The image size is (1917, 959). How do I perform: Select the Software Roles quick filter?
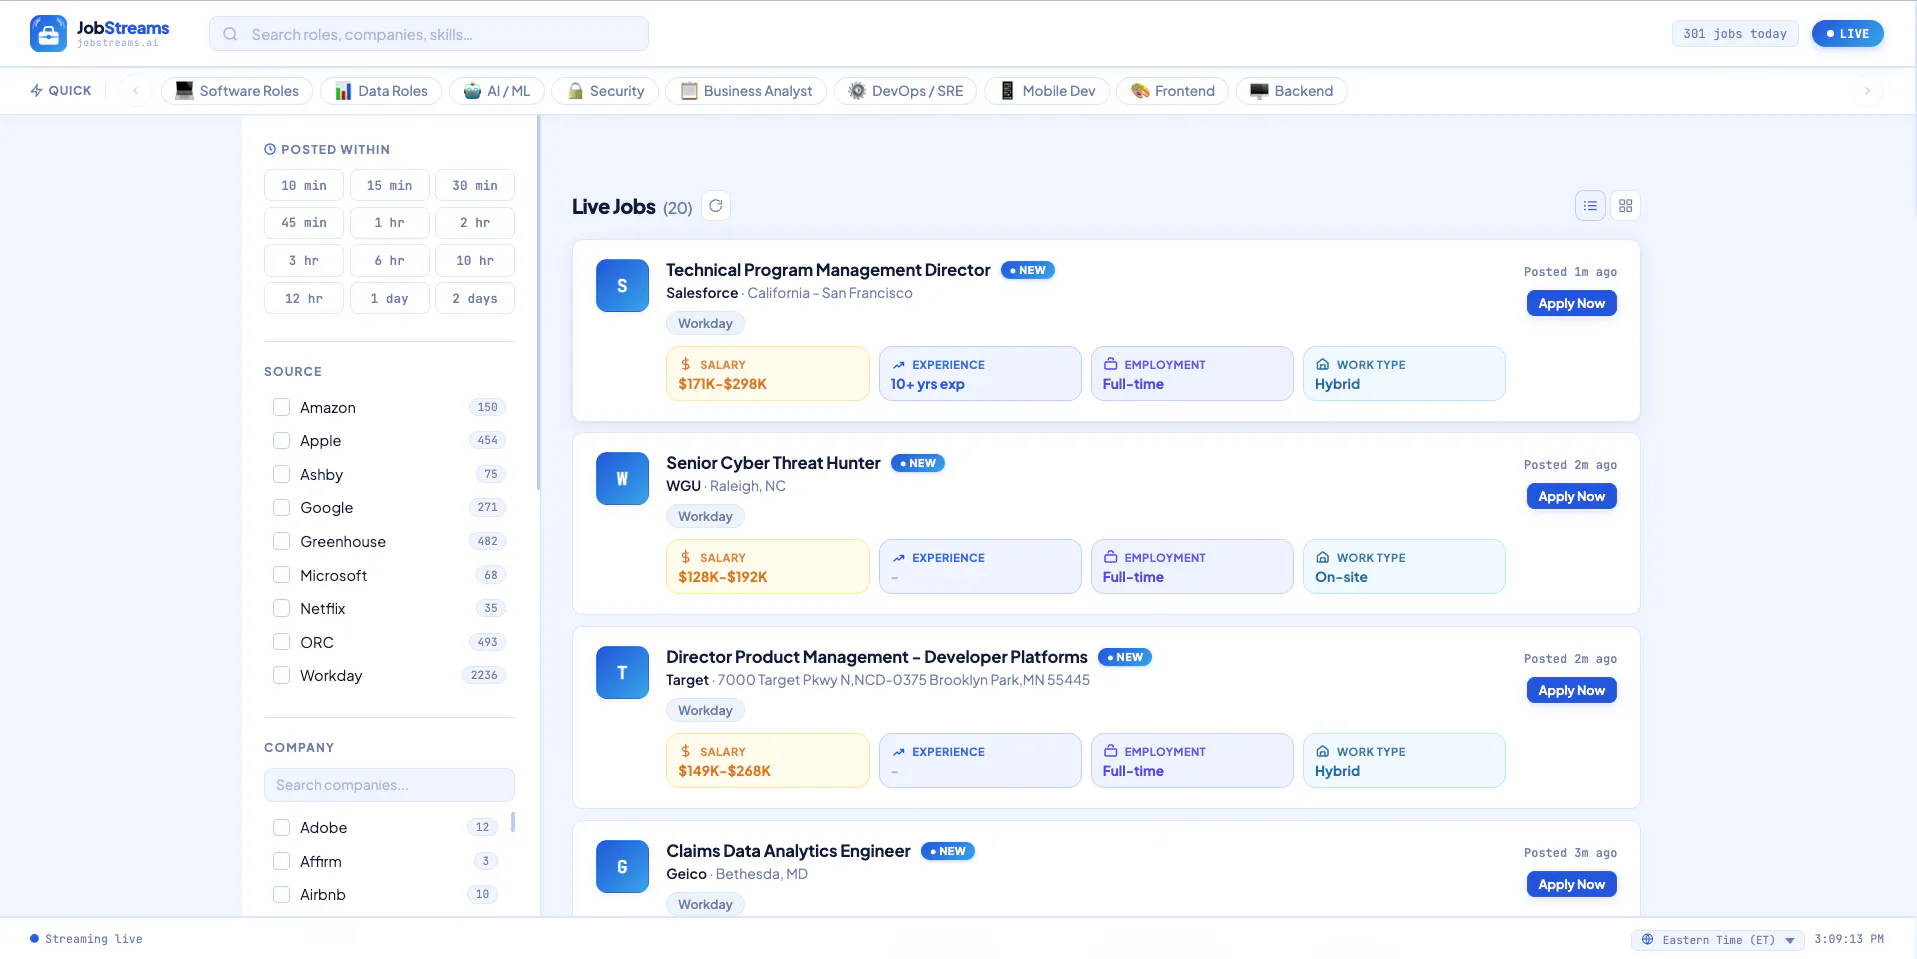237,91
